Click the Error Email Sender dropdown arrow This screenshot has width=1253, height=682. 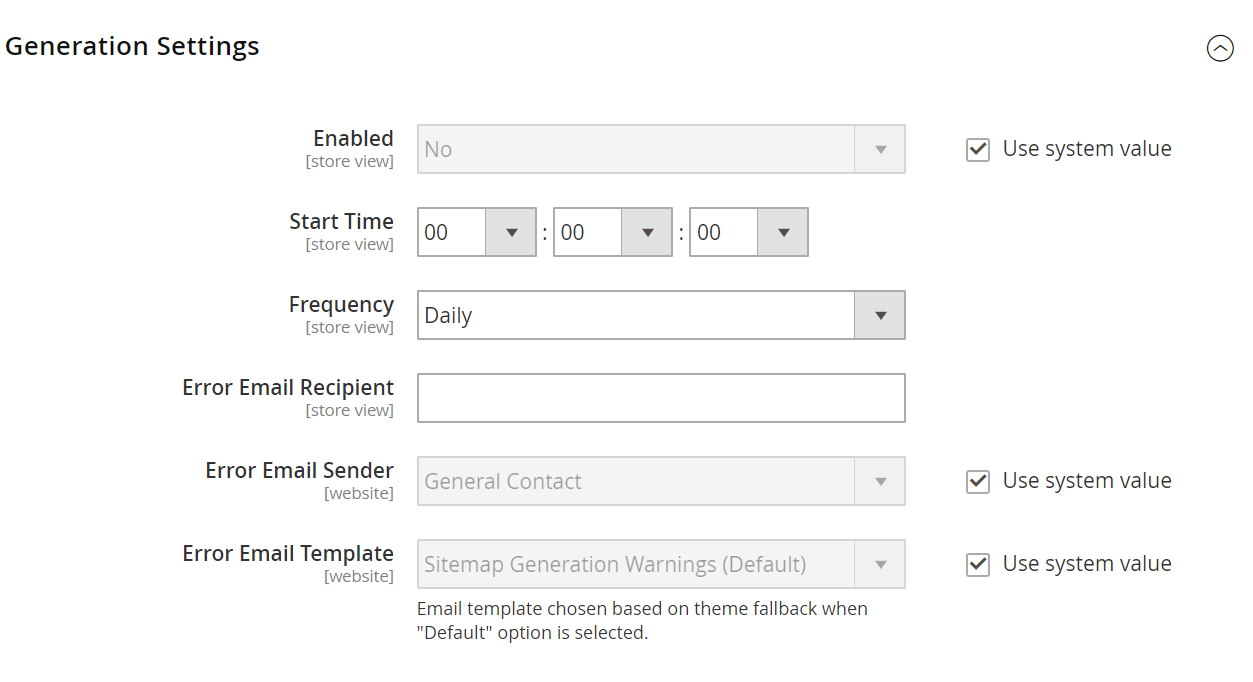(880, 481)
